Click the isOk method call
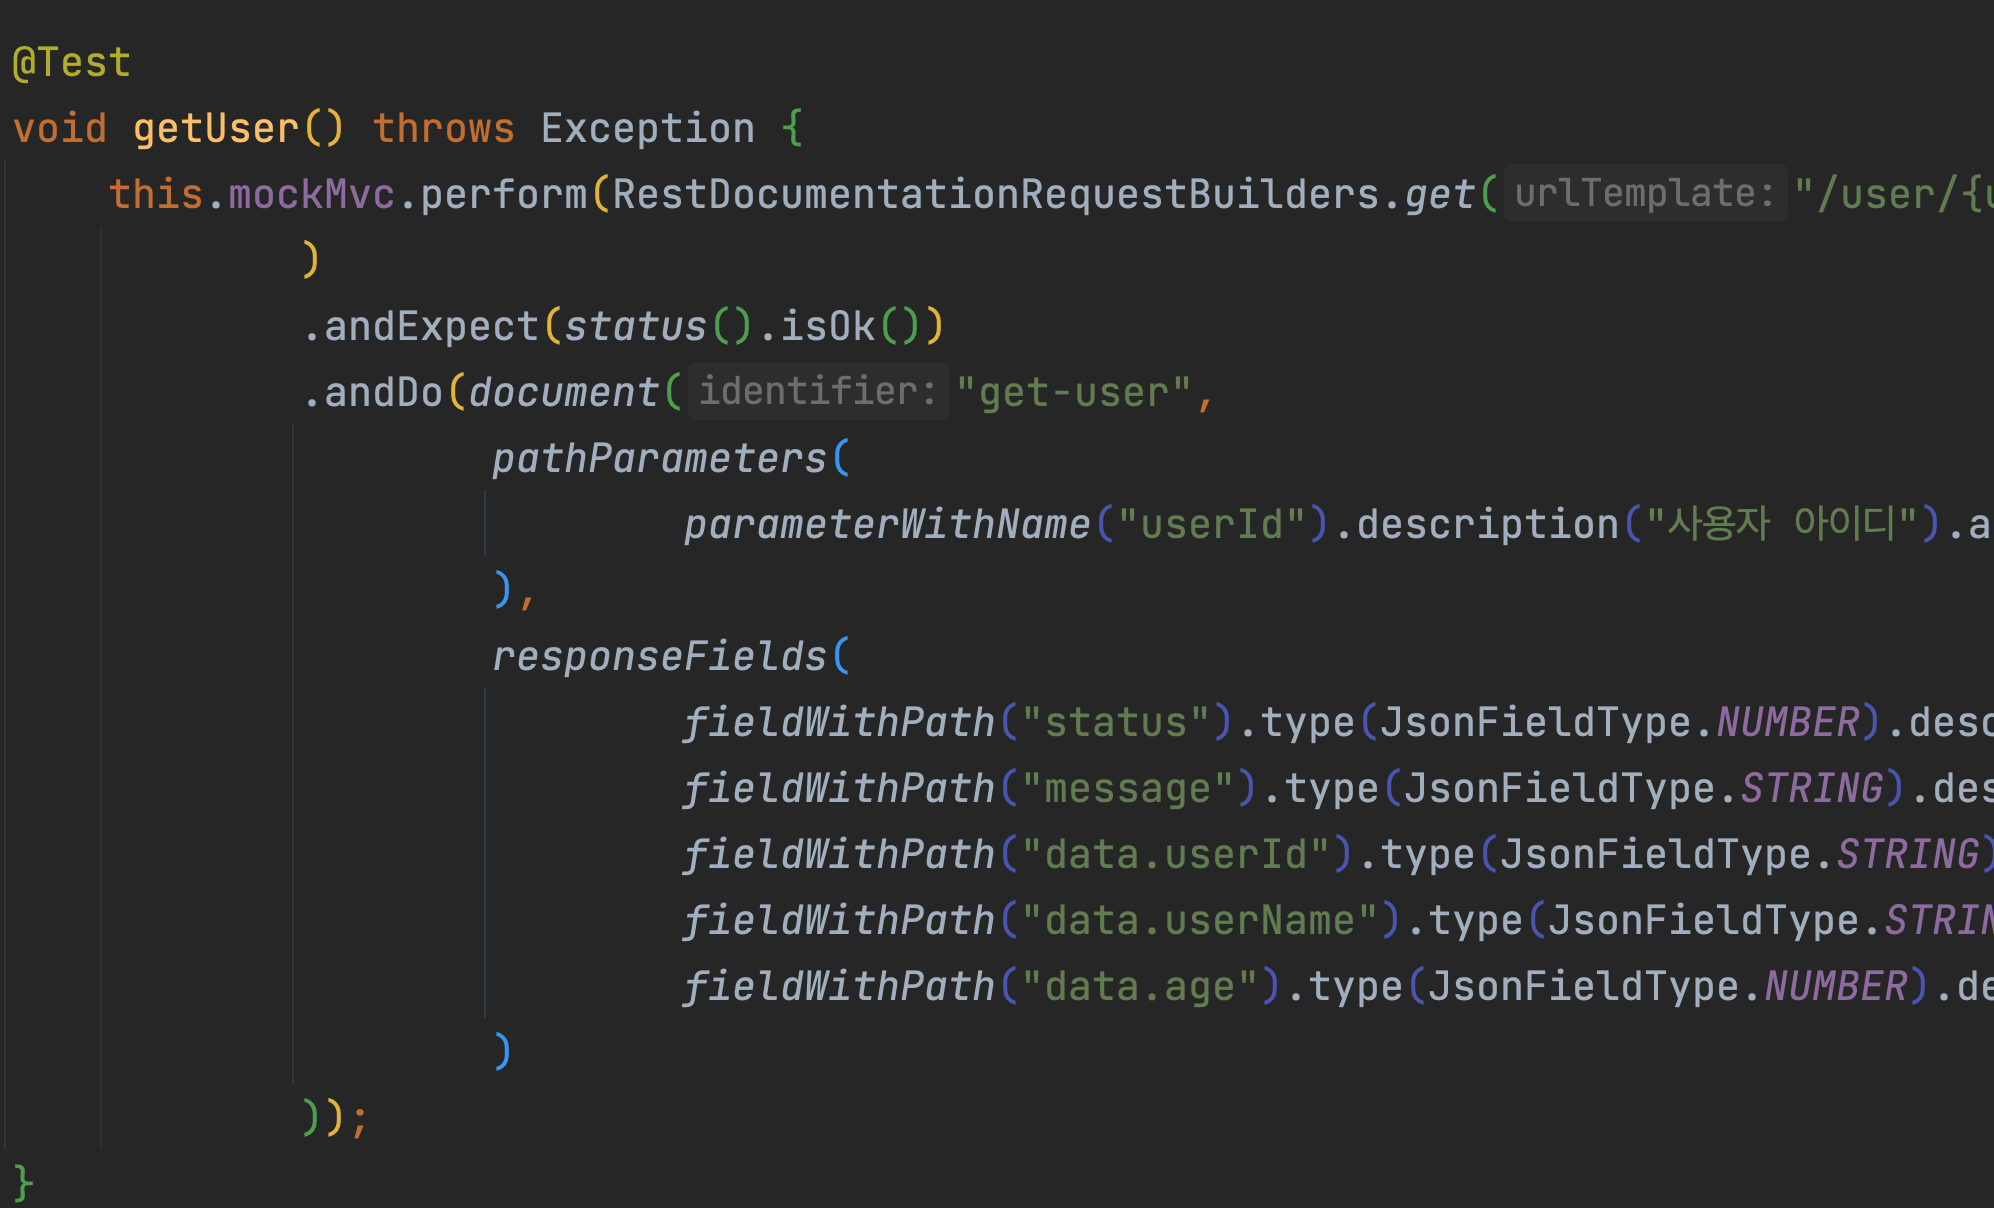The height and width of the screenshot is (1208, 1994). 827,326
